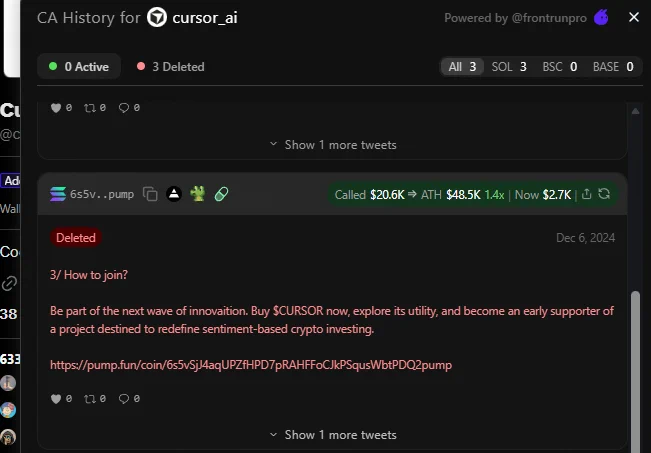The width and height of the screenshot is (651, 453).
Task: Share the 6s5v..pump call stats
Action: pos(586,194)
